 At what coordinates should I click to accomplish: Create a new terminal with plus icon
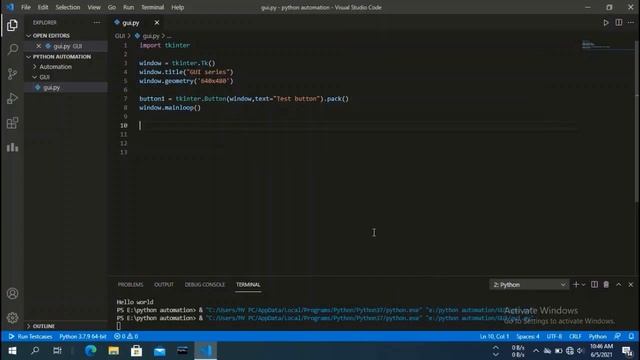[x=576, y=284]
